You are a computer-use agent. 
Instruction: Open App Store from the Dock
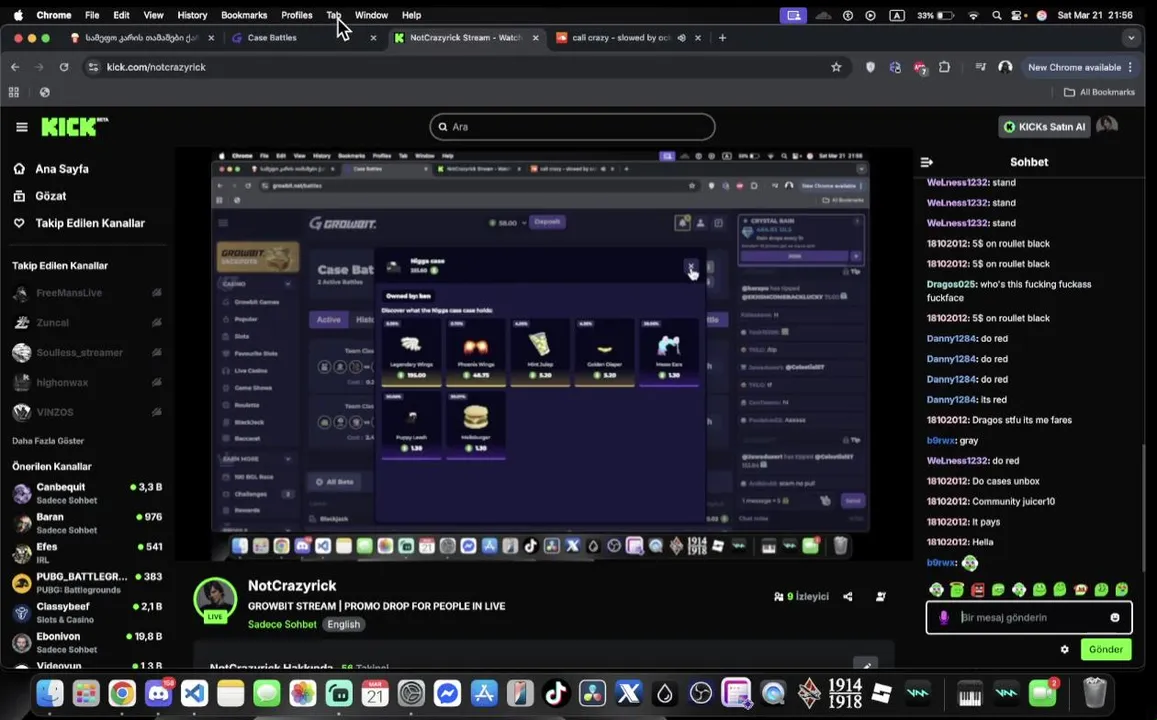click(483, 693)
